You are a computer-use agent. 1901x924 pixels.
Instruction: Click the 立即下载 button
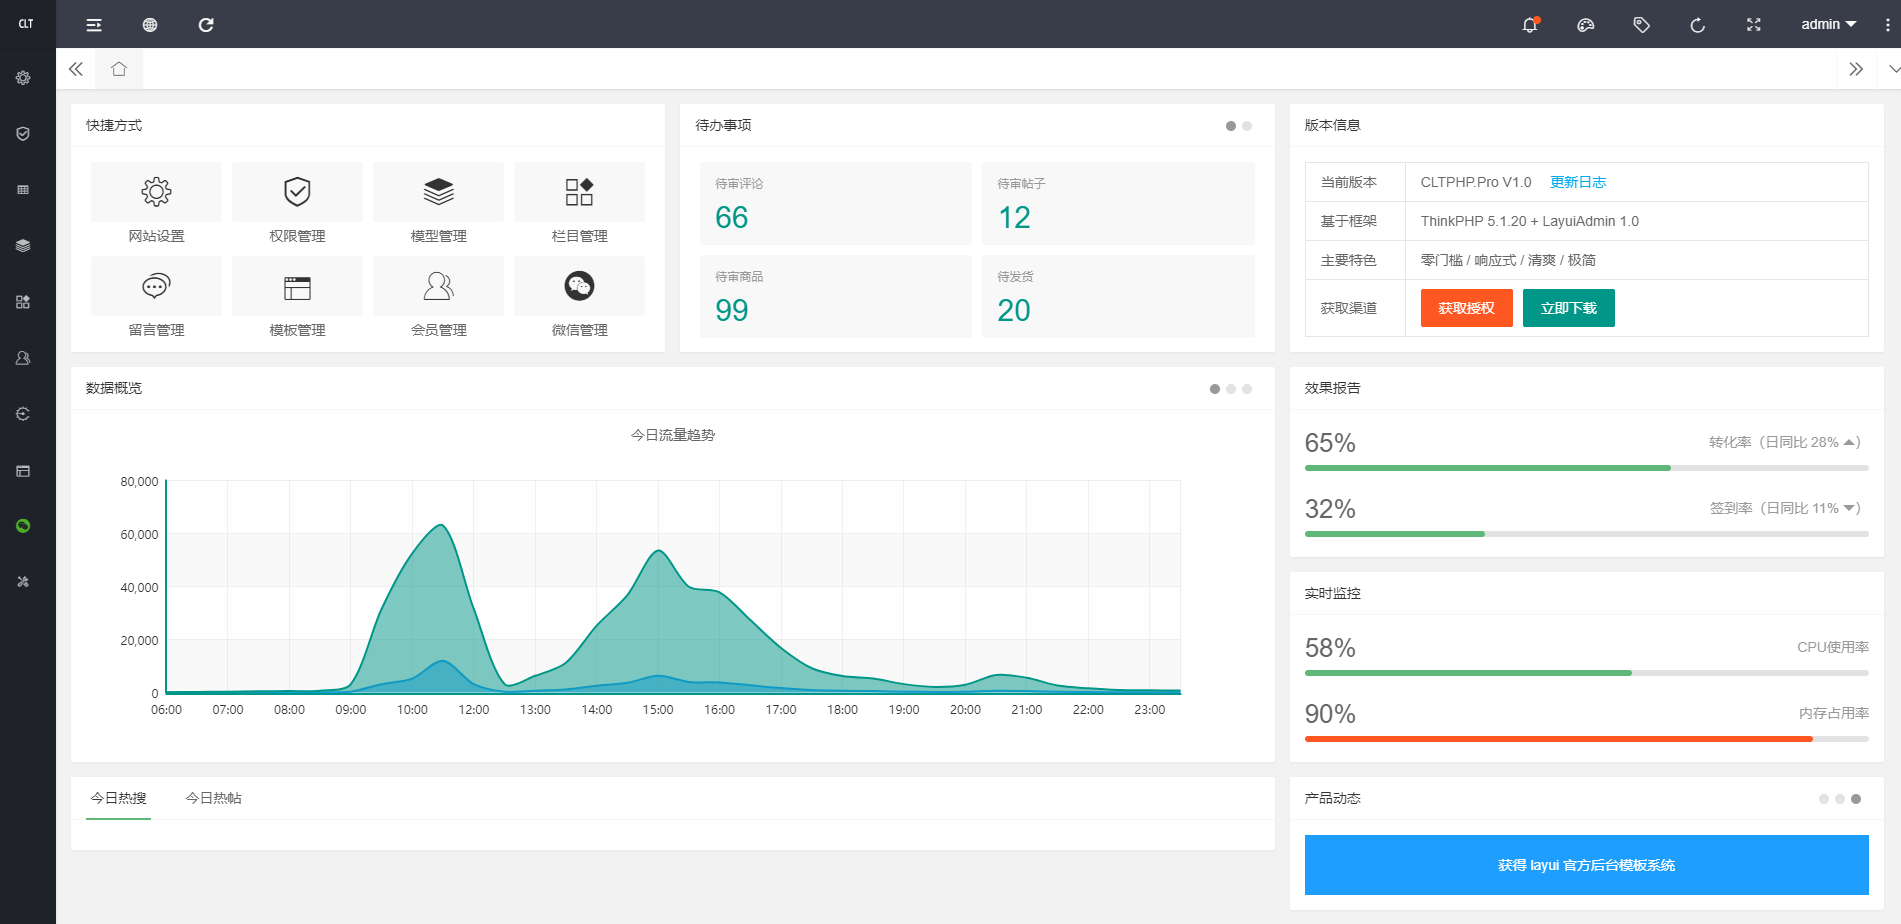click(x=1568, y=308)
